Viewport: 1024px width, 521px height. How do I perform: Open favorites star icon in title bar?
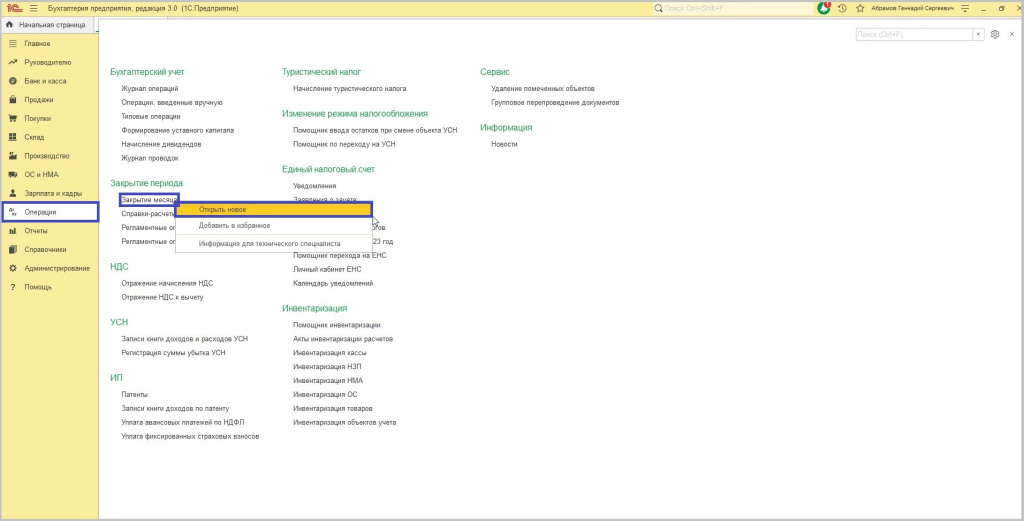point(859,8)
